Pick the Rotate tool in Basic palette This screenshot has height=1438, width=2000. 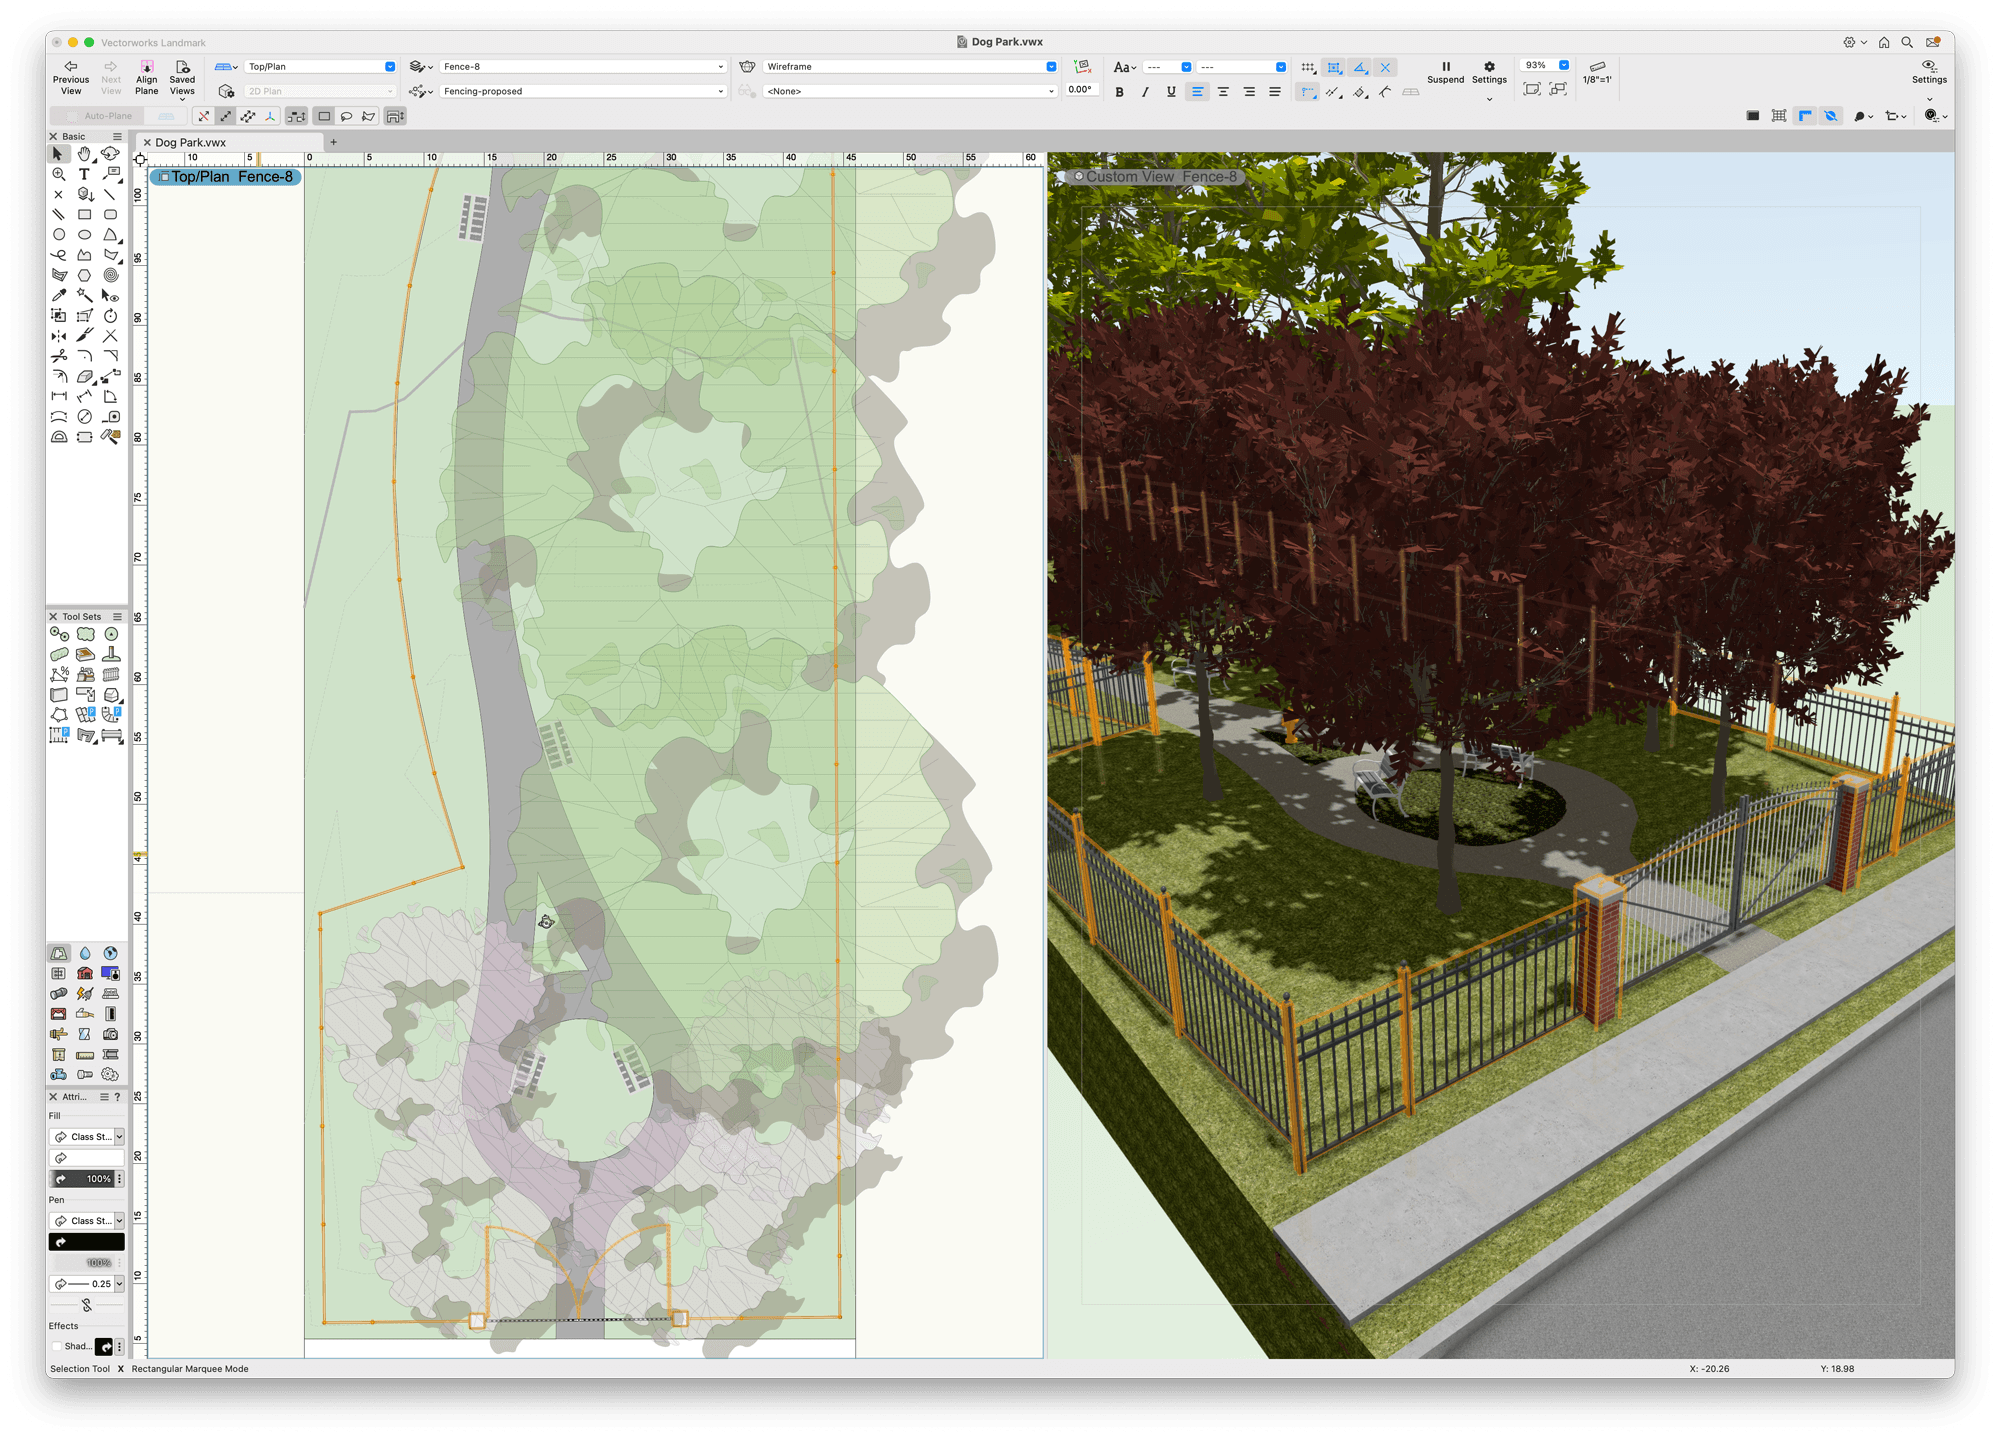pyautogui.click(x=111, y=315)
